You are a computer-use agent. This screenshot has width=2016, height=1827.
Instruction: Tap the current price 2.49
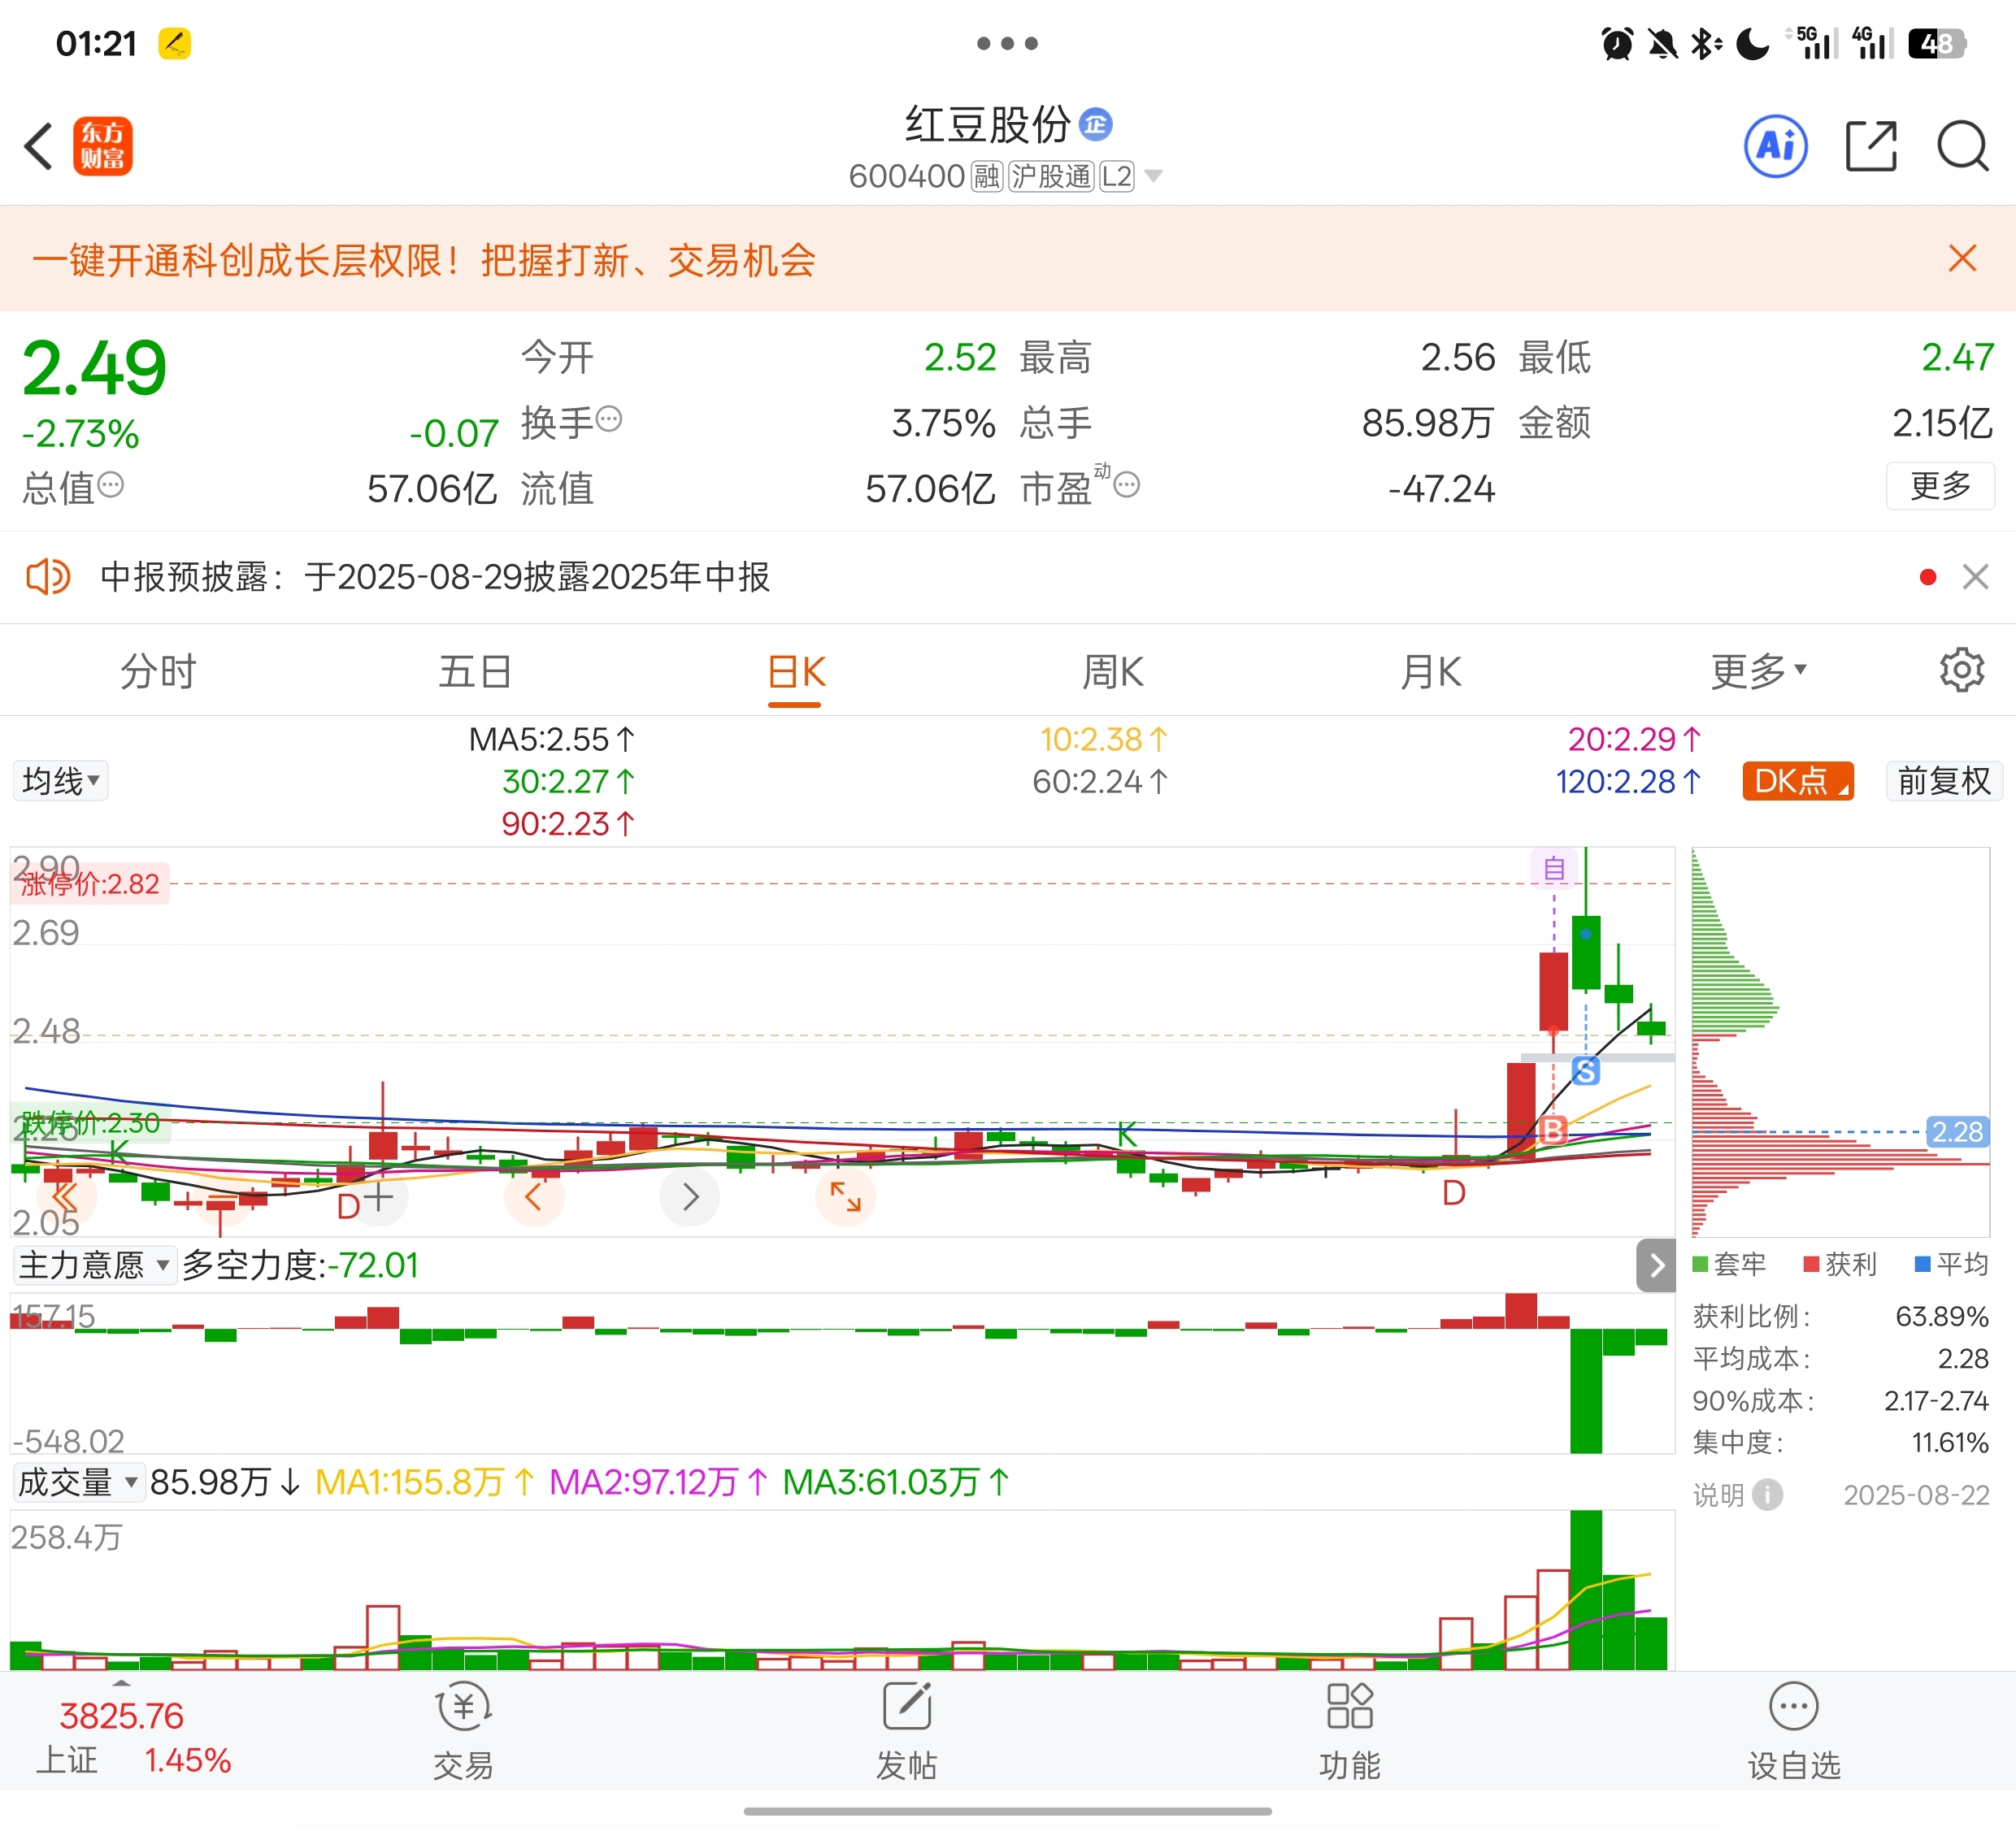click(94, 368)
